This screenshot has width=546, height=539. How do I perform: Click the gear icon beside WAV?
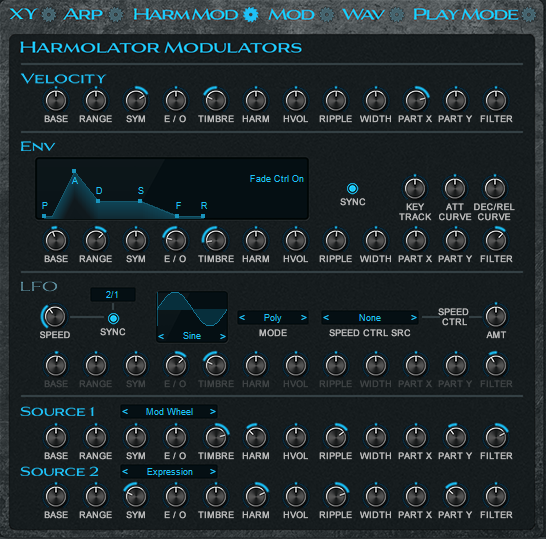pyautogui.click(x=397, y=15)
